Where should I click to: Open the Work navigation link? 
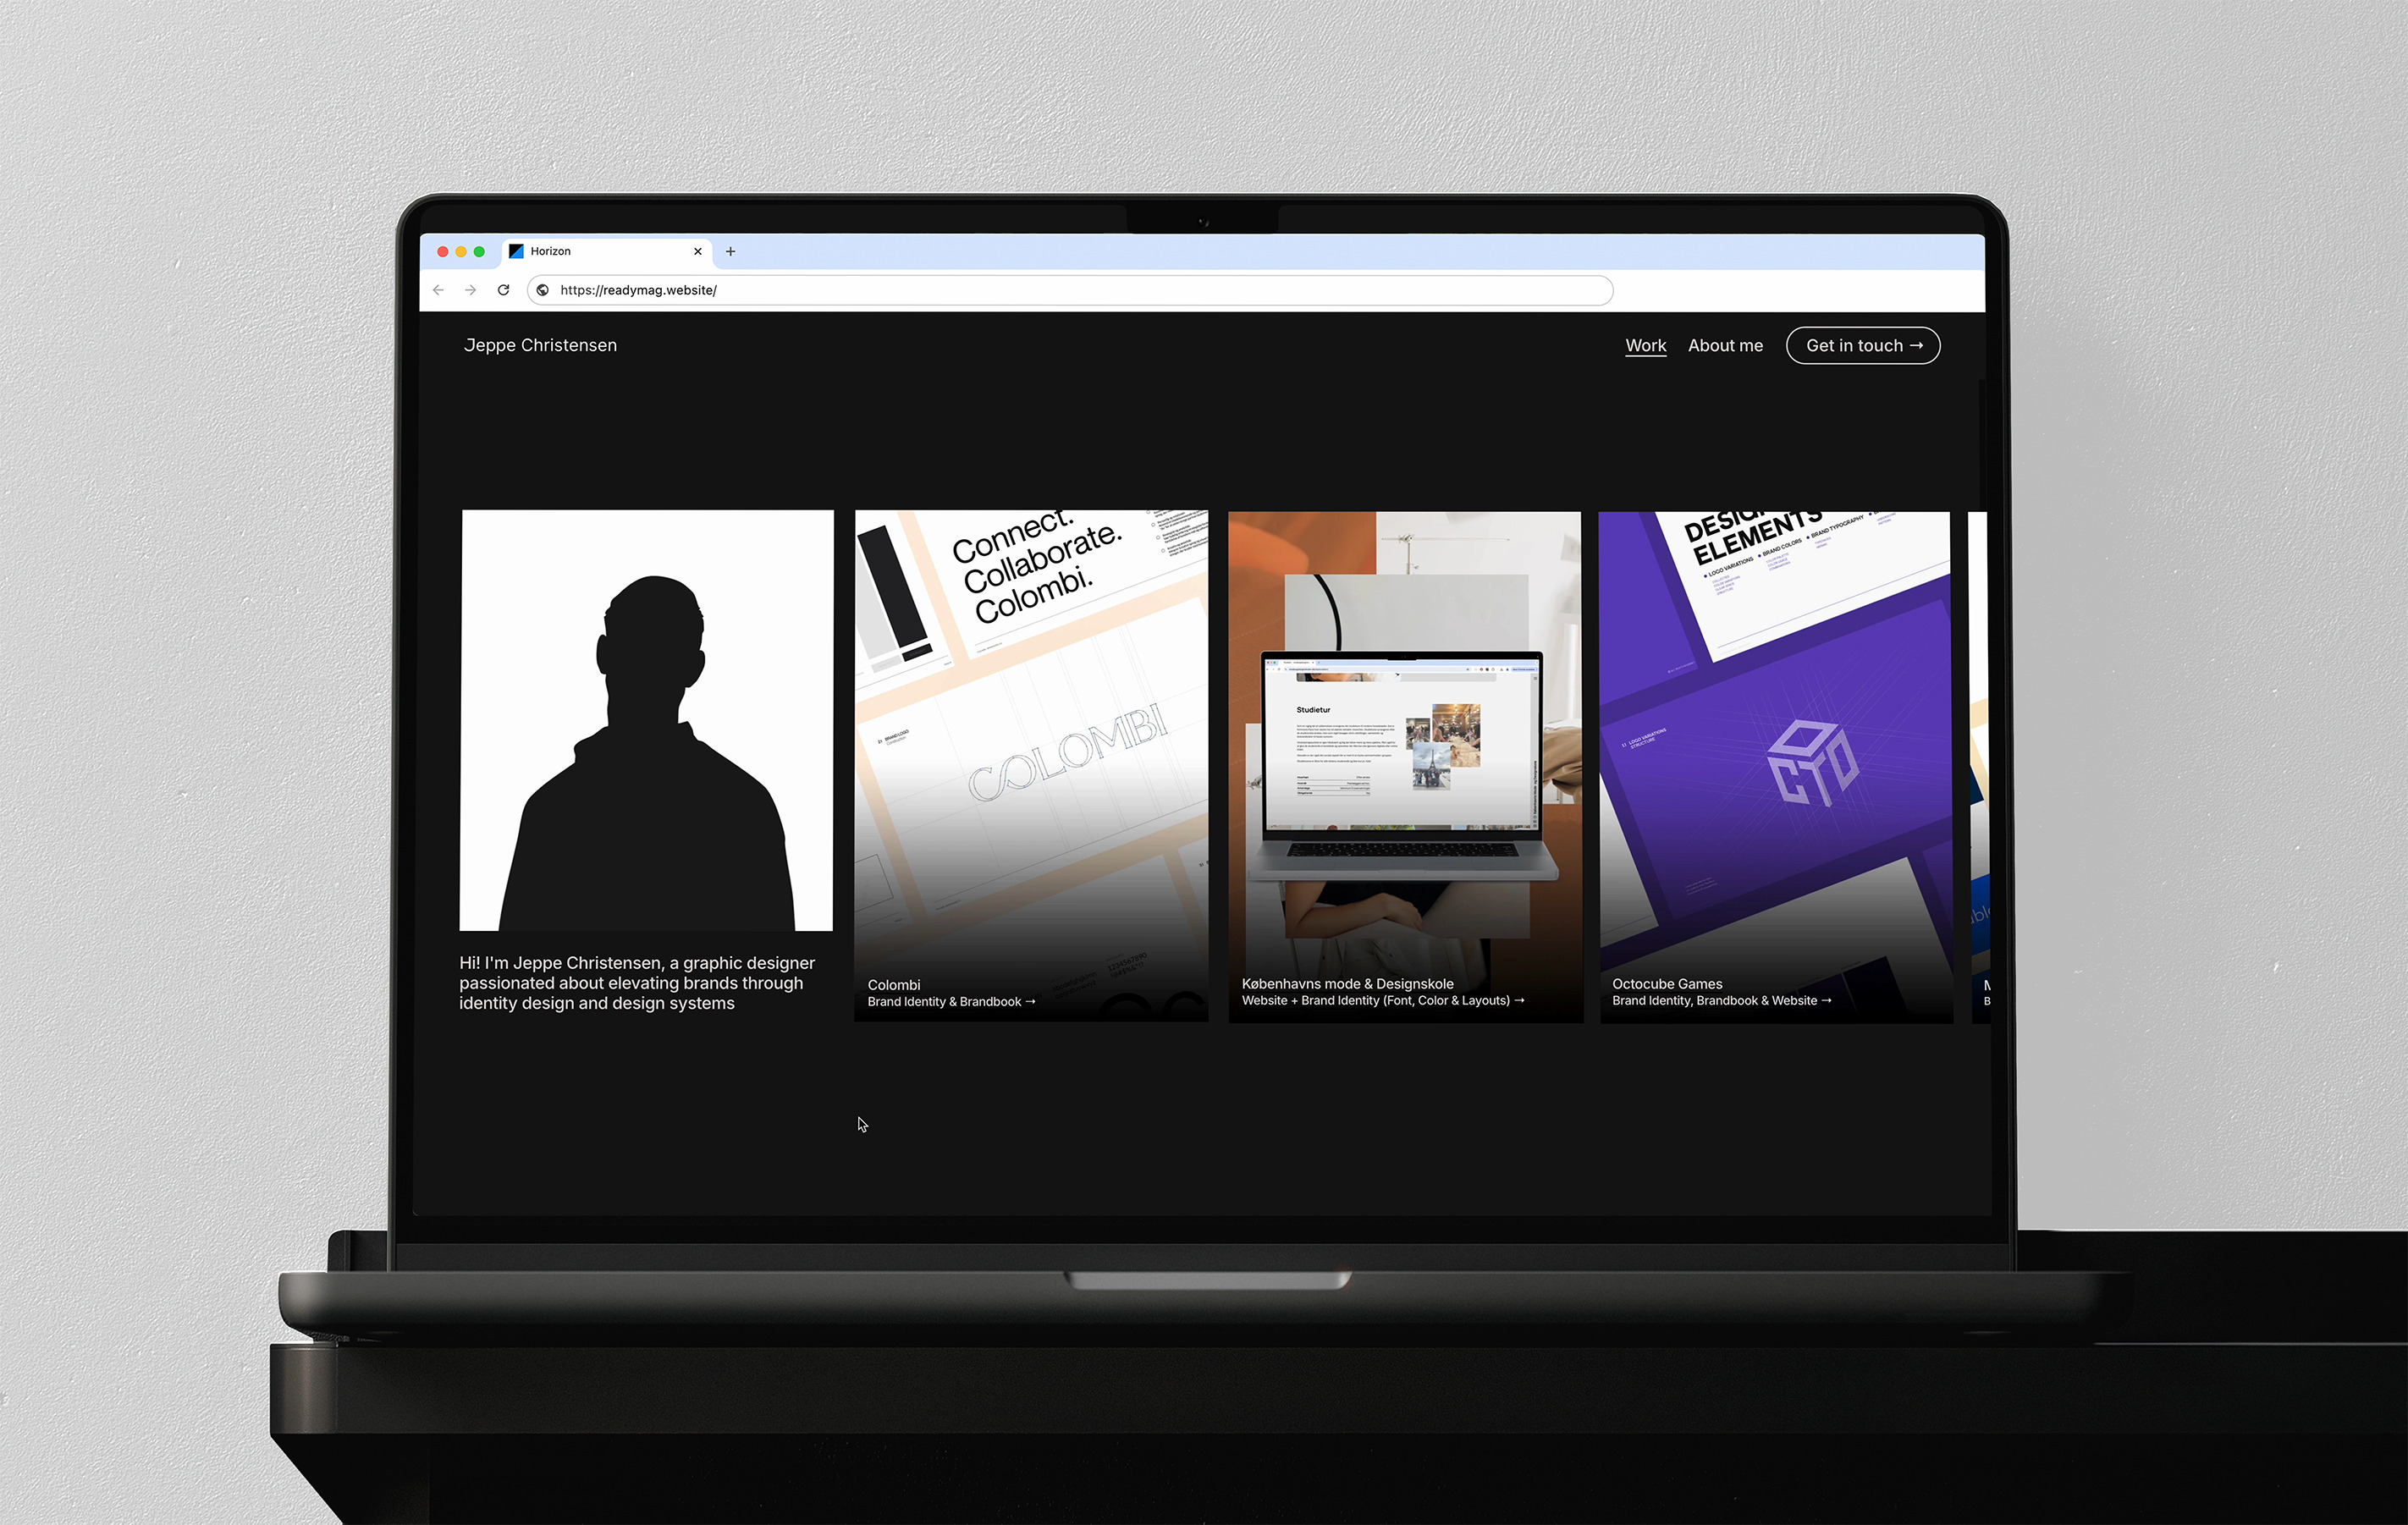(1645, 346)
